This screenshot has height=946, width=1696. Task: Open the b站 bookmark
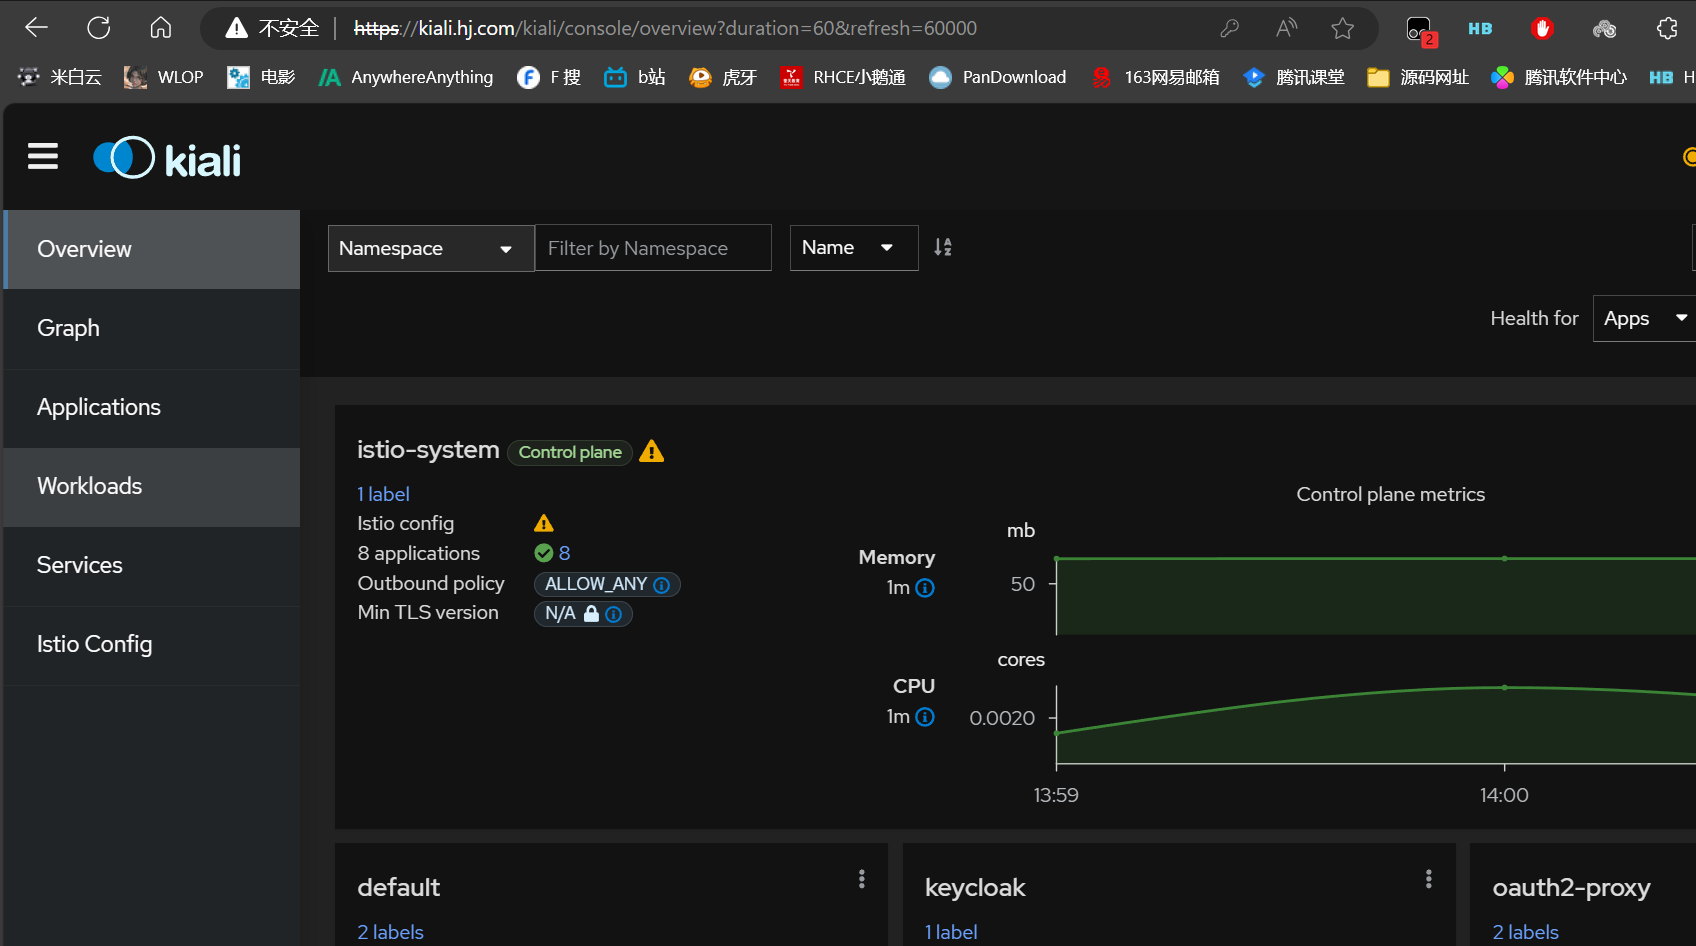click(x=635, y=77)
